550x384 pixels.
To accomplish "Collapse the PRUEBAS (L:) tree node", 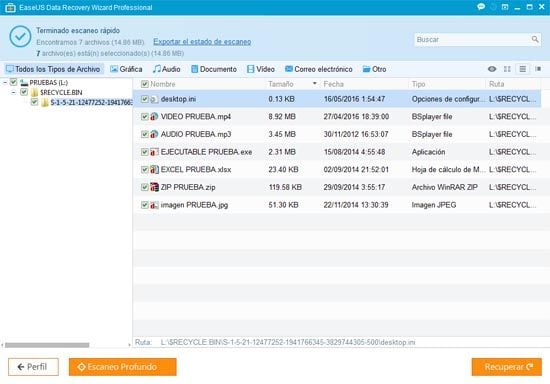I will pyautogui.click(x=5, y=83).
